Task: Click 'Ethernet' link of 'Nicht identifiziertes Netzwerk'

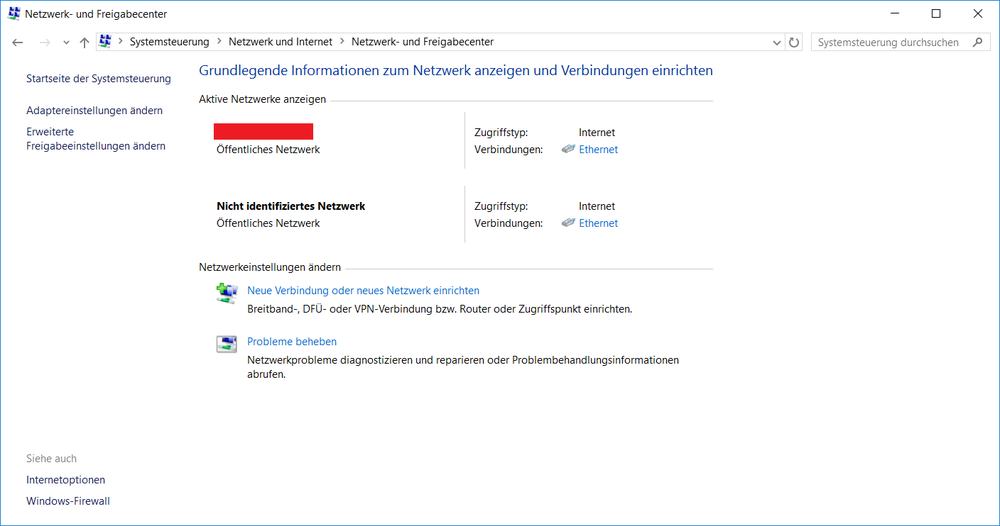Action: pyautogui.click(x=598, y=223)
